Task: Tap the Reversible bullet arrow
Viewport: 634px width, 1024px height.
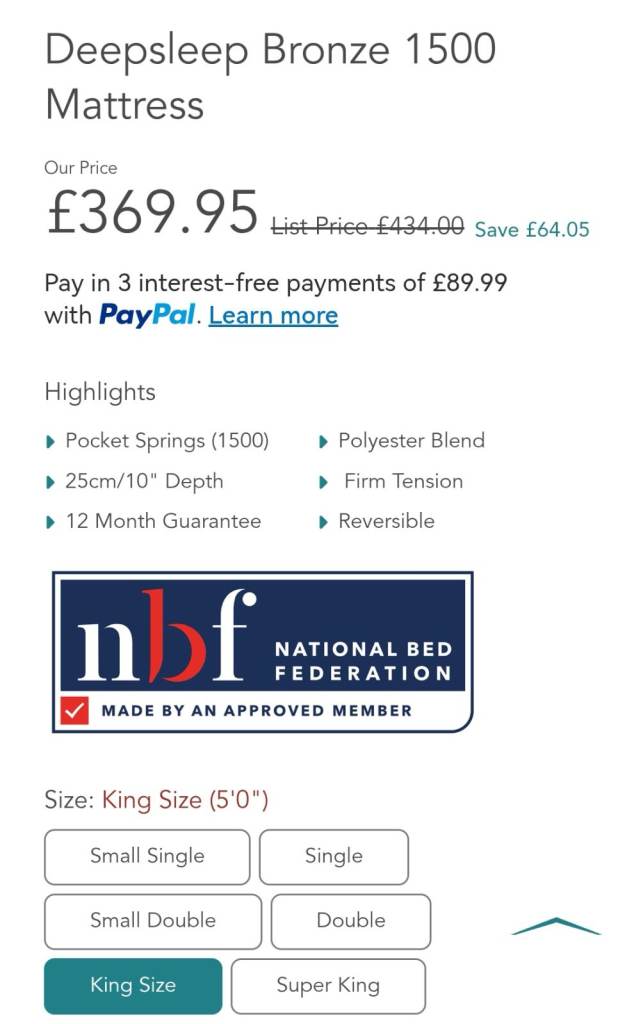Action: tap(324, 522)
